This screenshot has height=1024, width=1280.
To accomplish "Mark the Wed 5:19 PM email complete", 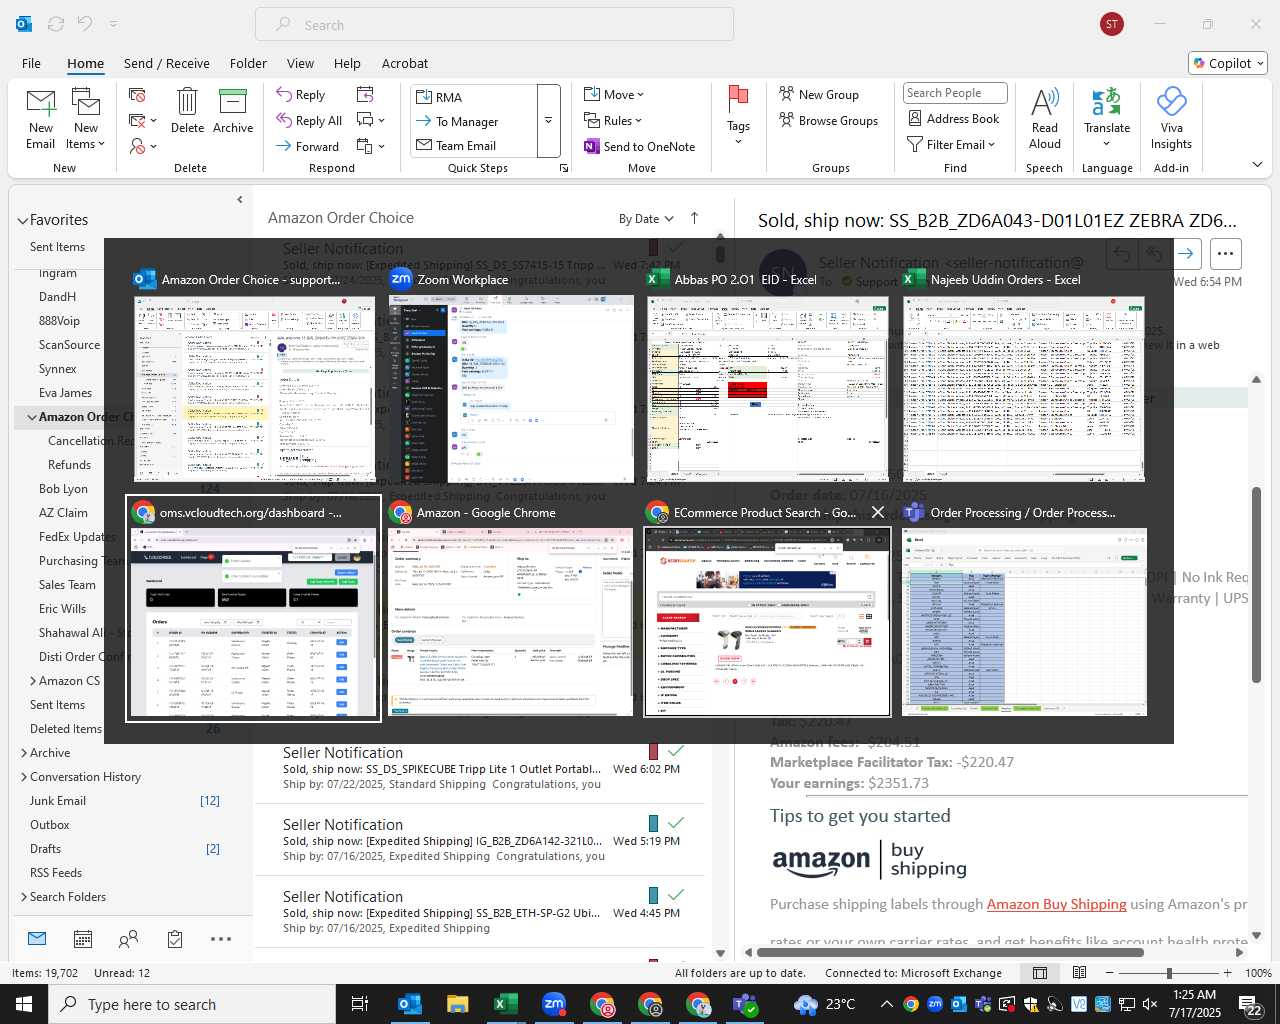I will [x=676, y=822].
